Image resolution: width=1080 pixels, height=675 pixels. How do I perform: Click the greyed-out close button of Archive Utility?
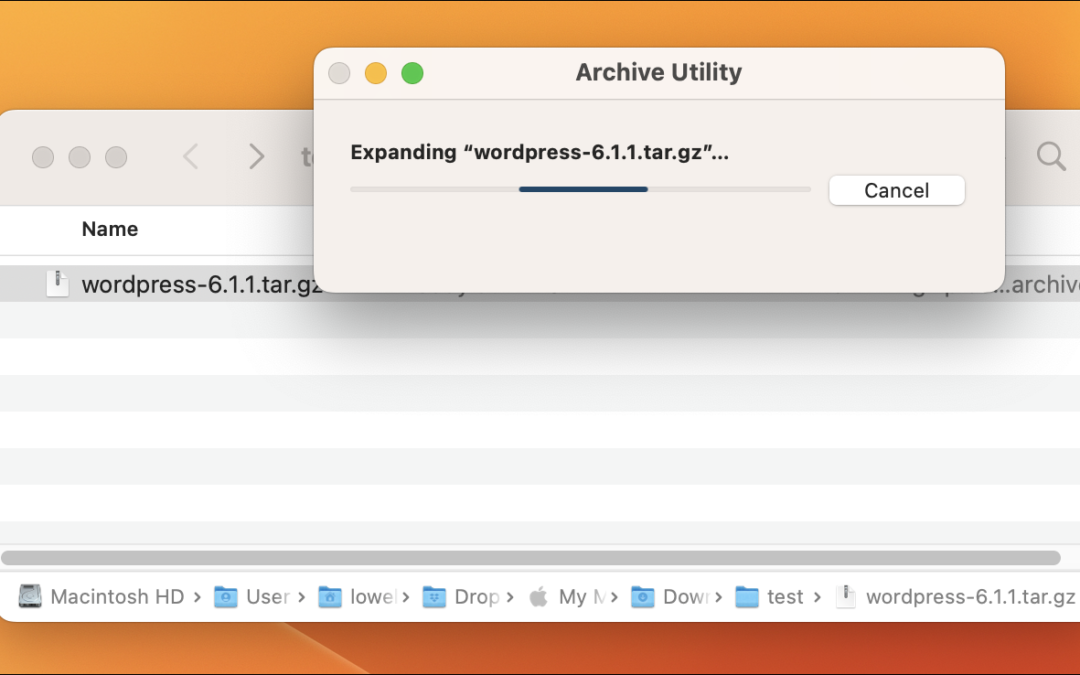(x=339, y=73)
